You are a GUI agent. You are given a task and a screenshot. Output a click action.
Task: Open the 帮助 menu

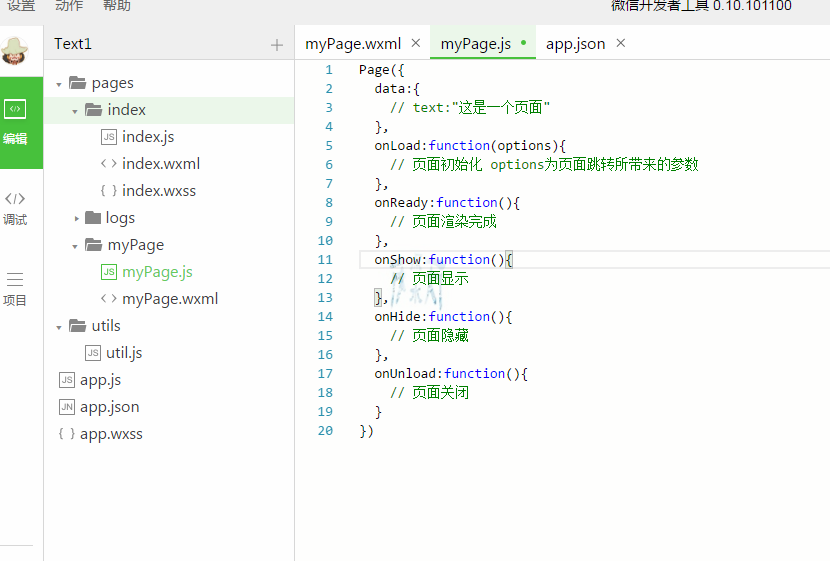(117, 6)
